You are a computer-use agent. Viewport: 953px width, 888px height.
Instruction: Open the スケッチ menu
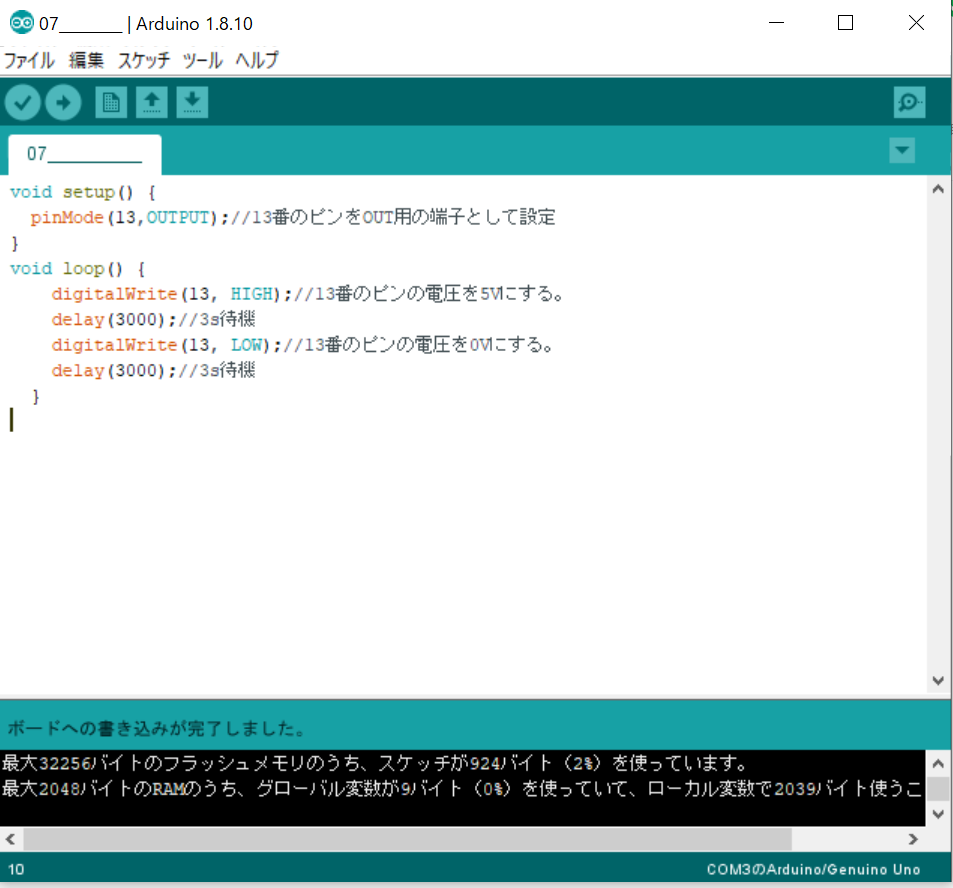144,60
